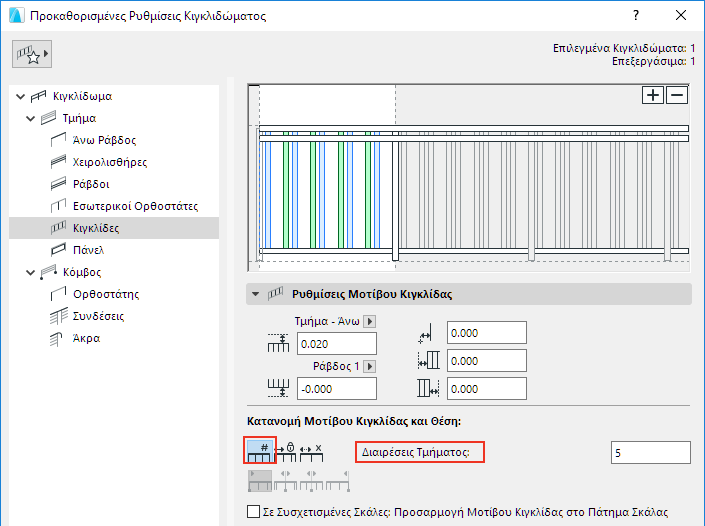Open the Ράβδος 1 reference dropdown
The height and width of the screenshot is (526, 705).
tap(370, 366)
